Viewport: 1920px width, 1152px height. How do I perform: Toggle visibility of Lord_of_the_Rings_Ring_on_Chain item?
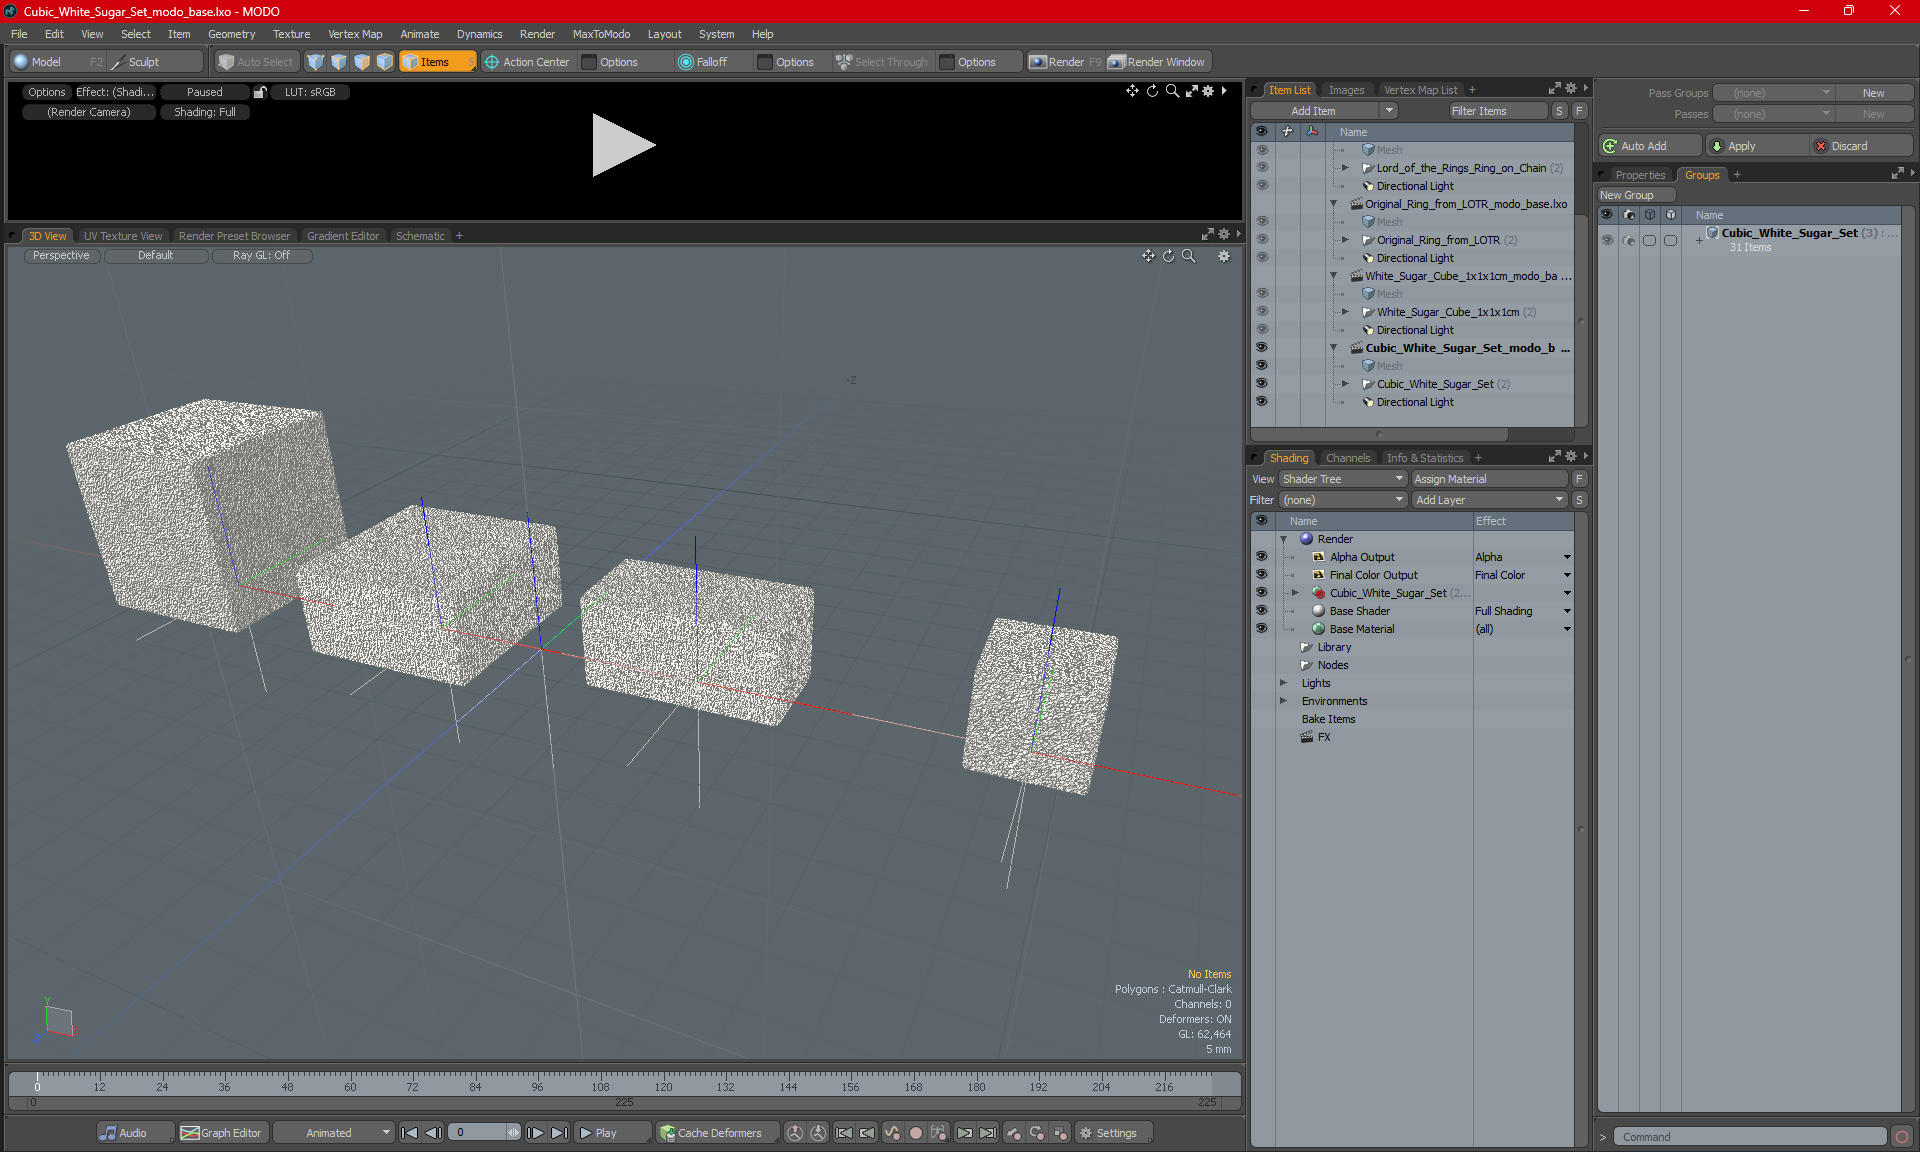point(1261,167)
